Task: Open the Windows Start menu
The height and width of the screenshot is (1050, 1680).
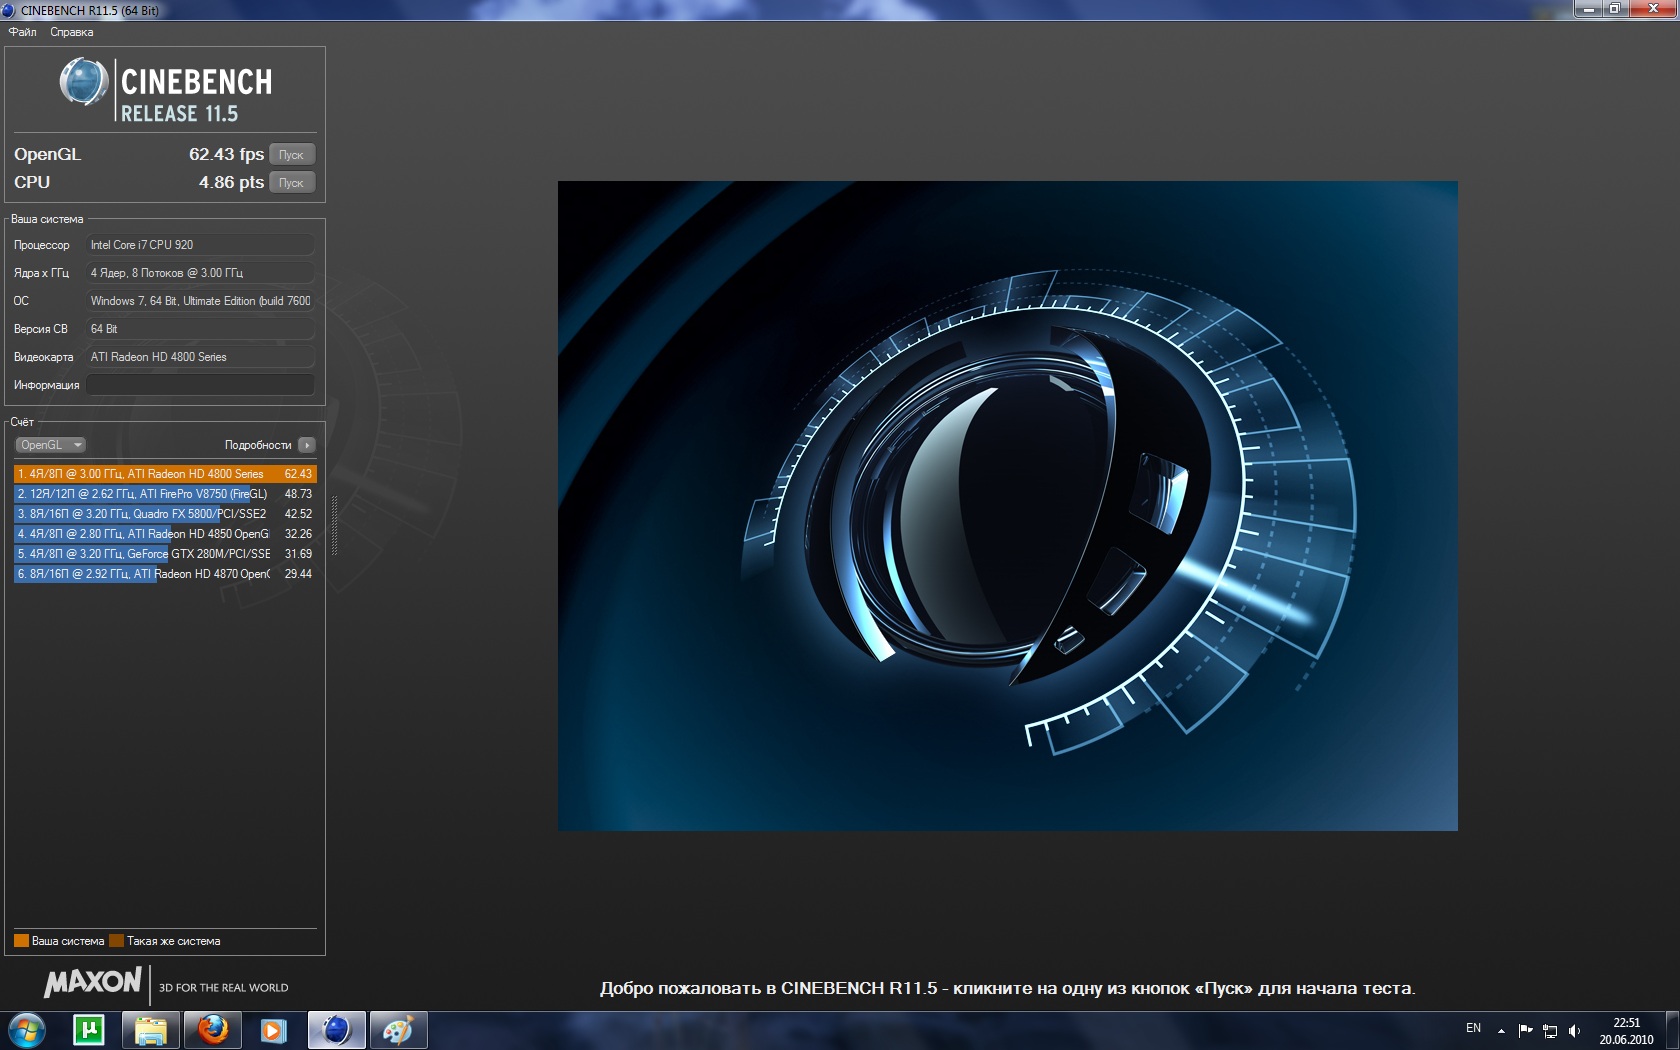Action: coord(27,1030)
